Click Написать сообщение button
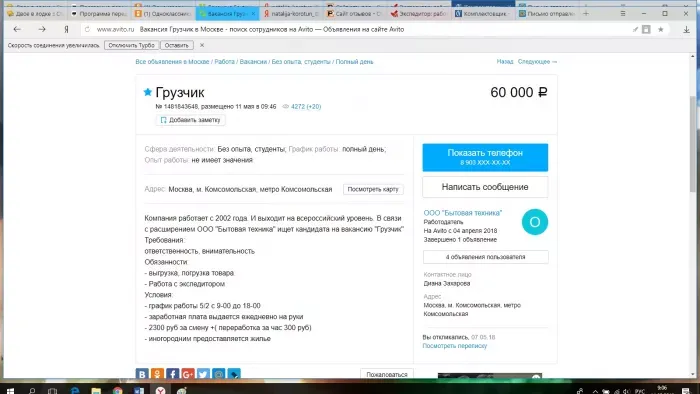The image size is (700, 394). point(485,187)
